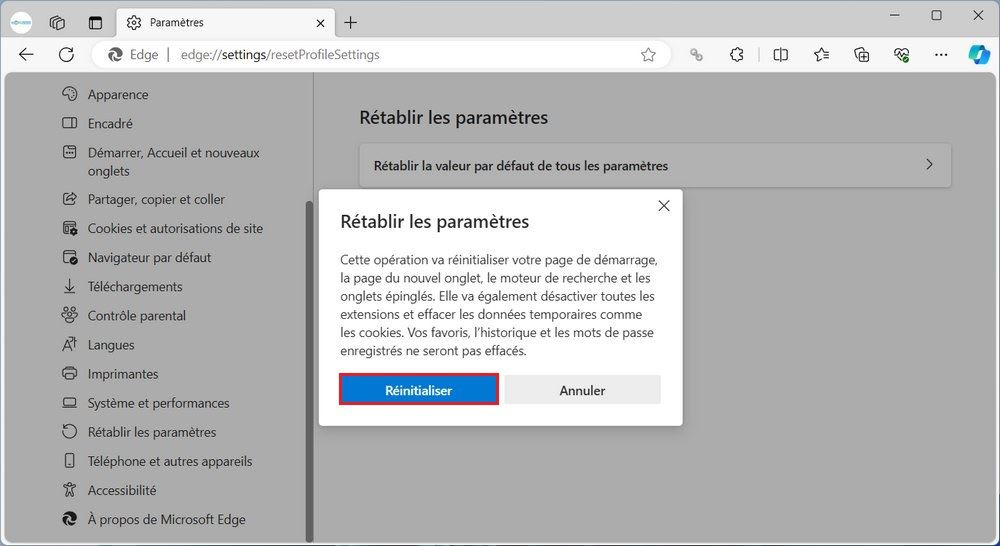Open a new tab with plus button

coord(351,22)
